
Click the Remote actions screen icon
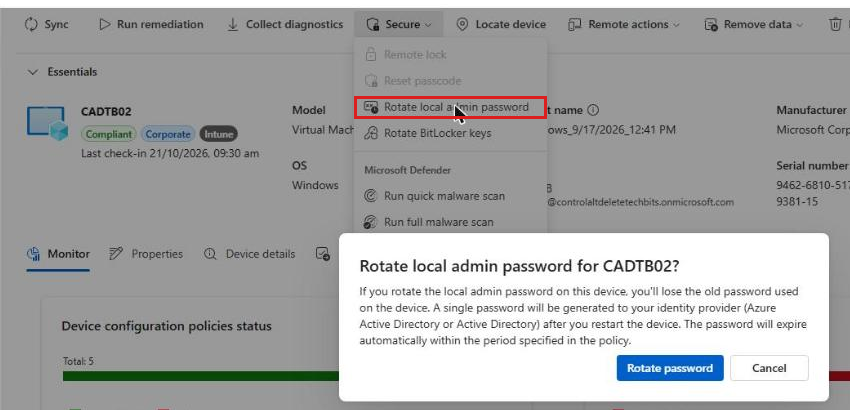(x=575, y=24)
